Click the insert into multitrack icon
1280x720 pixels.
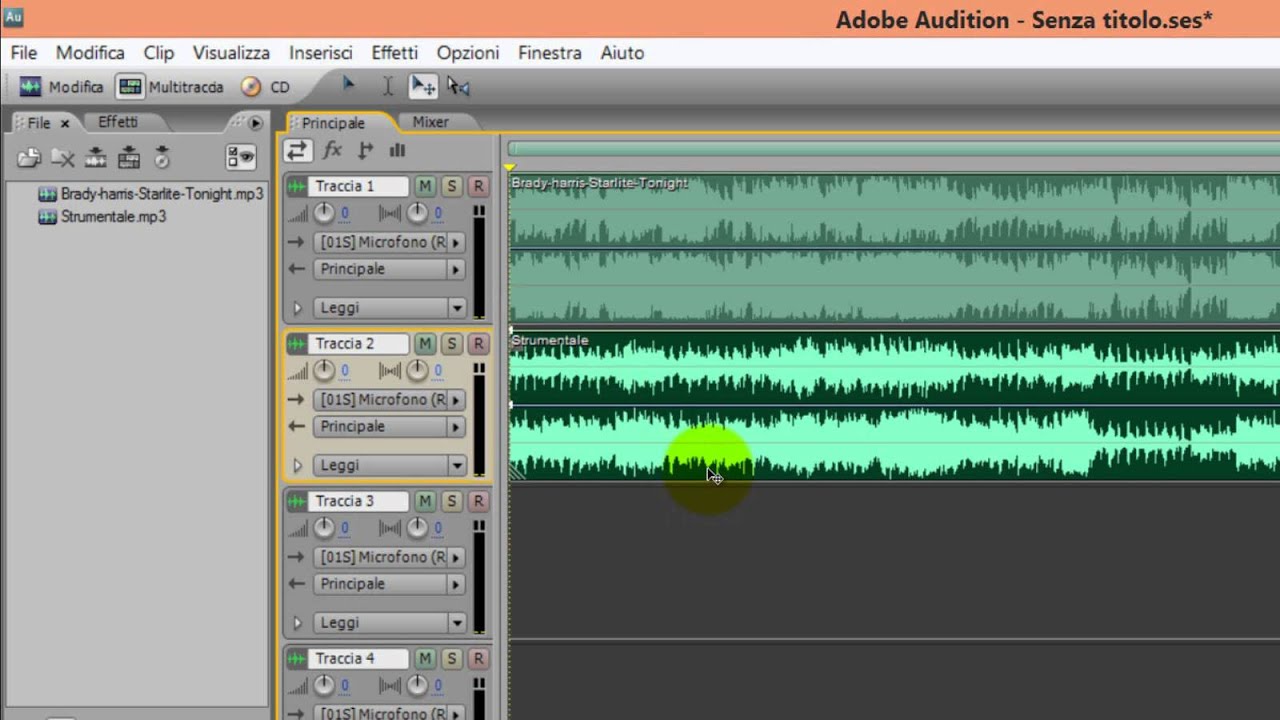click(x=96, y=157)
